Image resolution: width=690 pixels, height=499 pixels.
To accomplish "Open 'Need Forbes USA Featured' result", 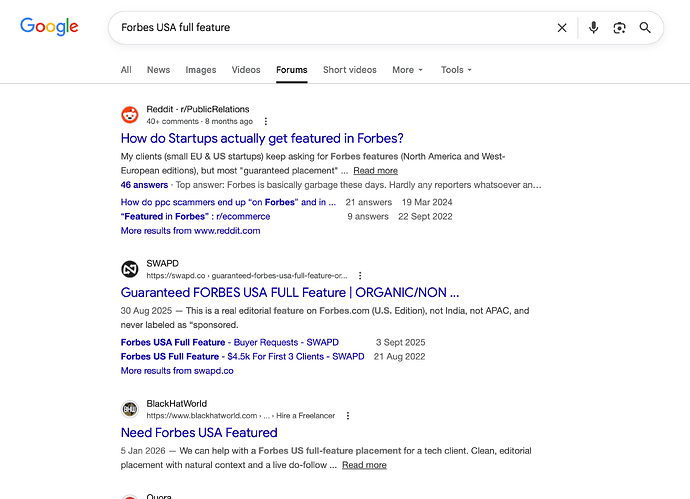I will coord(199,433).
